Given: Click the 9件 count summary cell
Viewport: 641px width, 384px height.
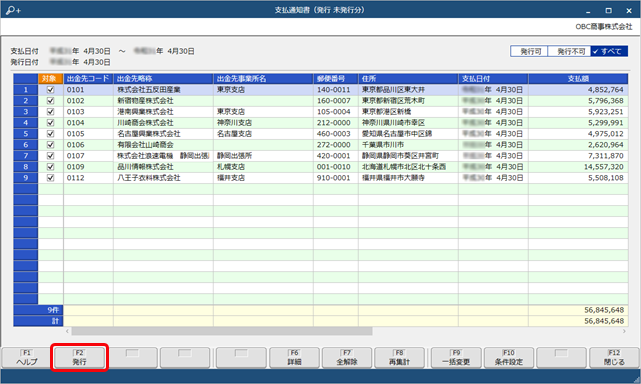Looking at the screenshot, I should [38, 310].
